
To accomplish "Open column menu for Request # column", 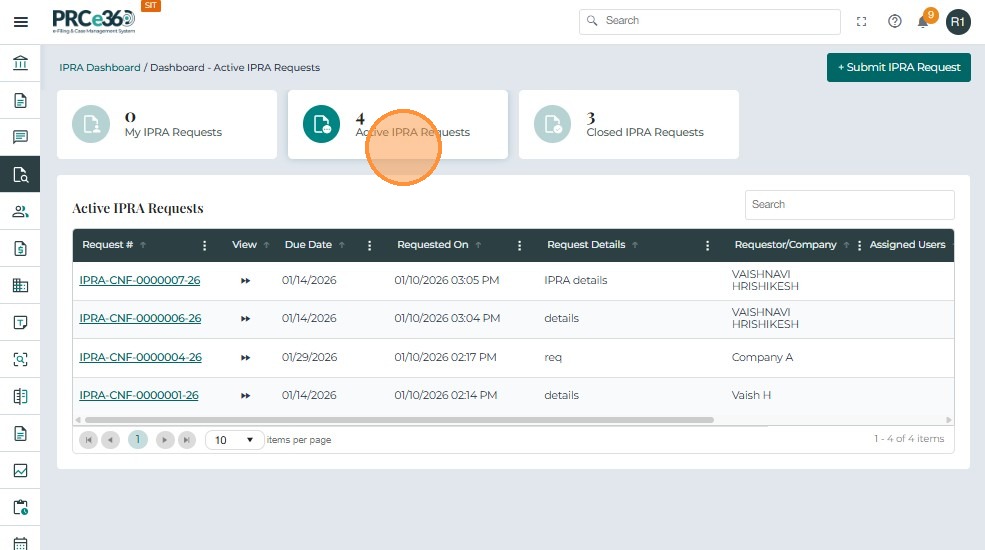I will tap(205, 245).
